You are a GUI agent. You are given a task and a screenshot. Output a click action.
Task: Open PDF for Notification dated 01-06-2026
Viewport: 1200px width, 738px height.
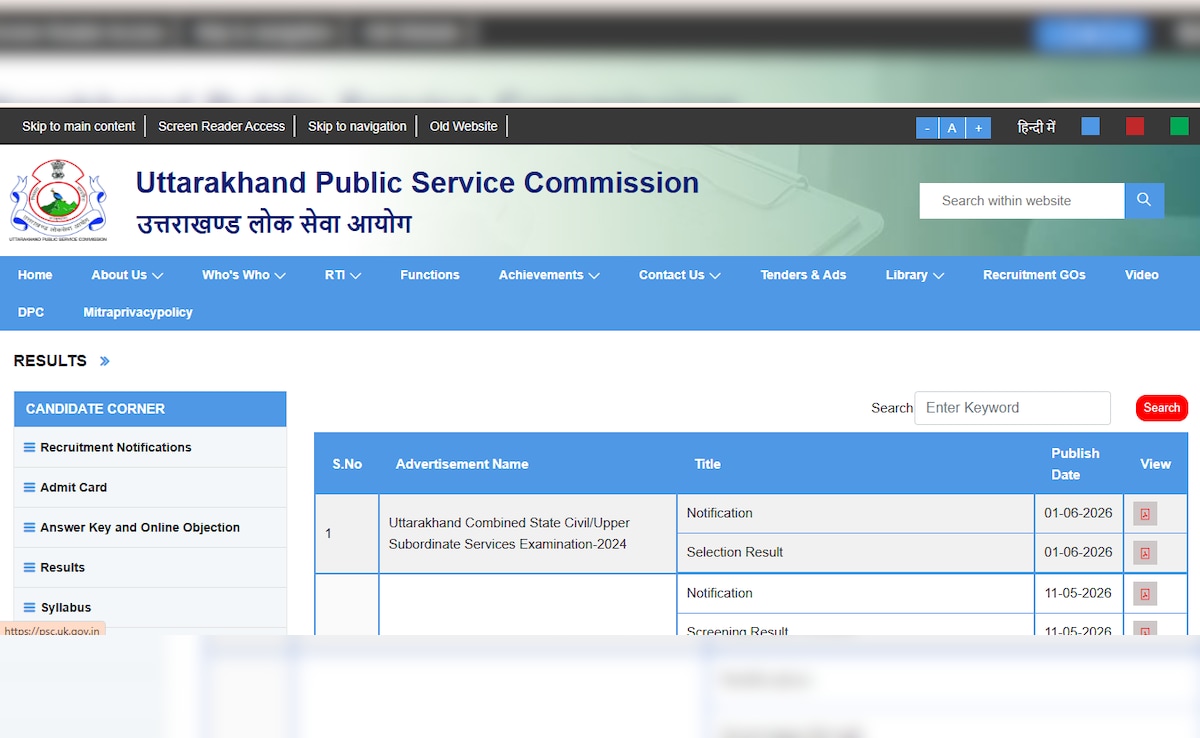pos(1145,514)
